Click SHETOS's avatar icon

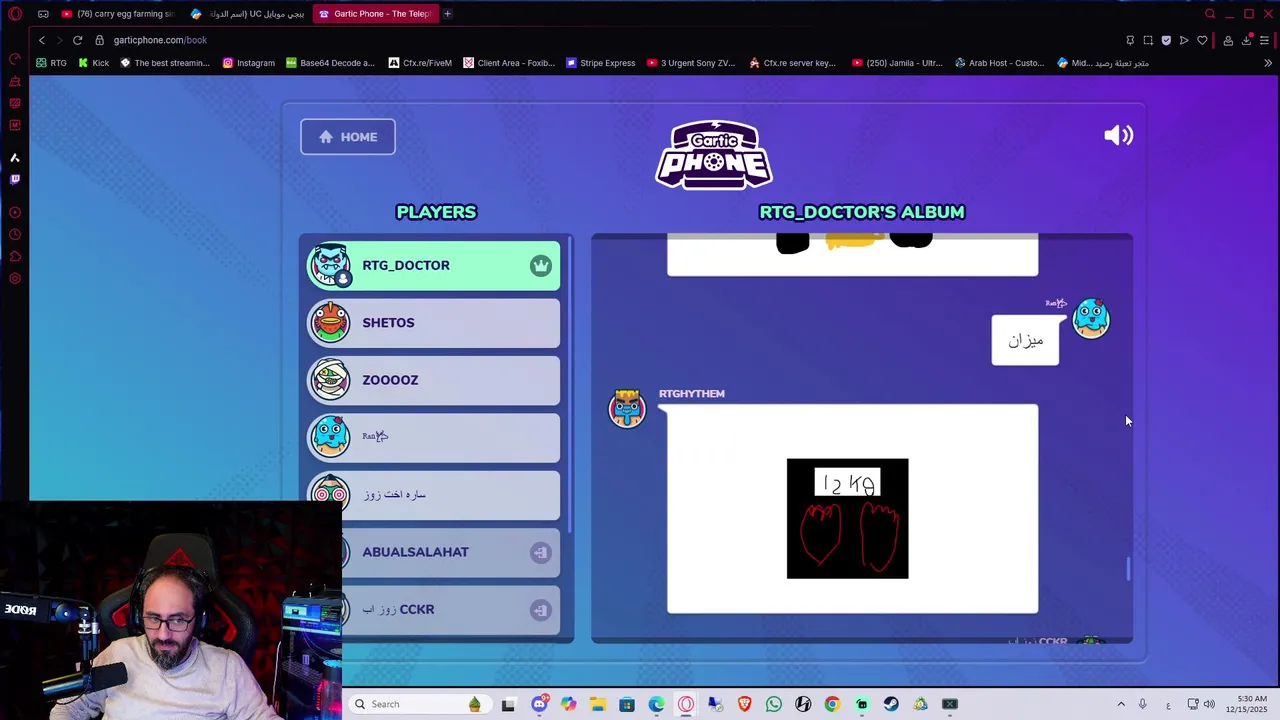(x=330, y=323)
